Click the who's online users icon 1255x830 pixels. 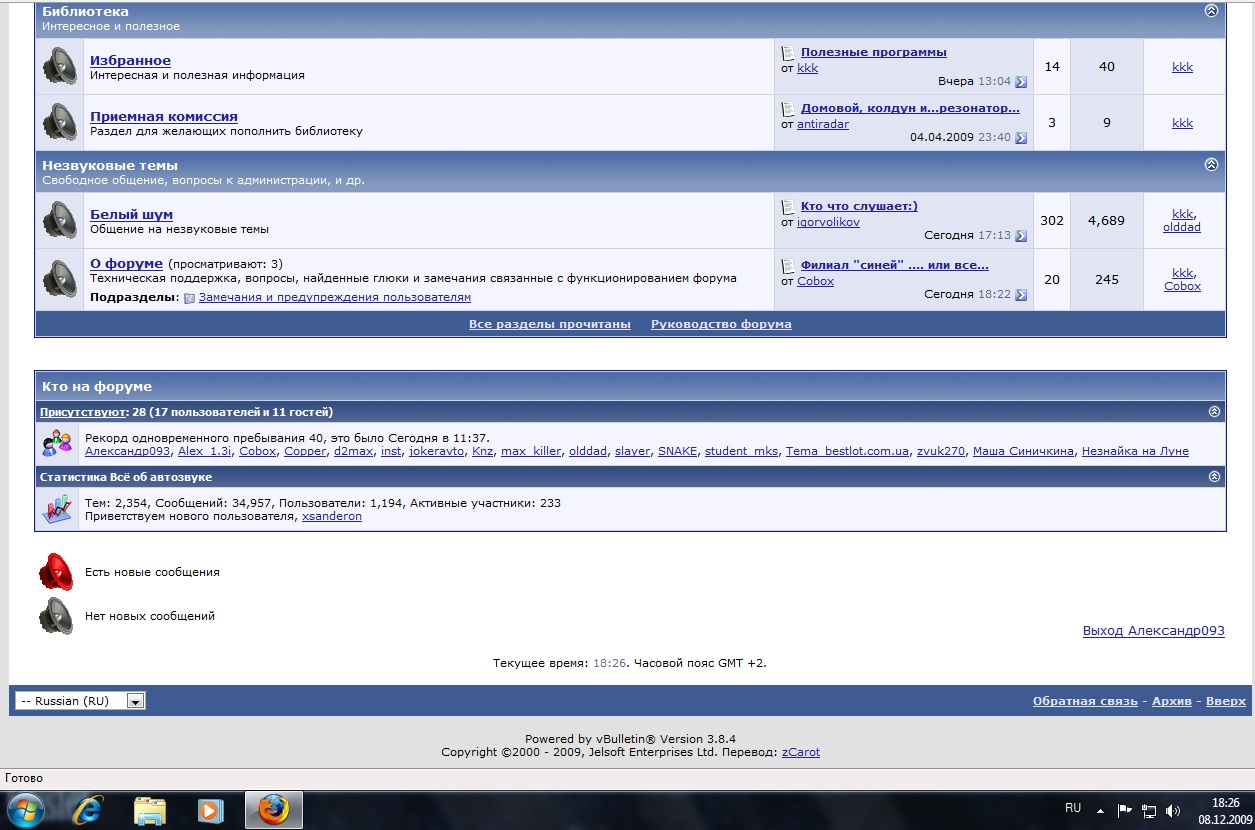(x=57, y=443)
